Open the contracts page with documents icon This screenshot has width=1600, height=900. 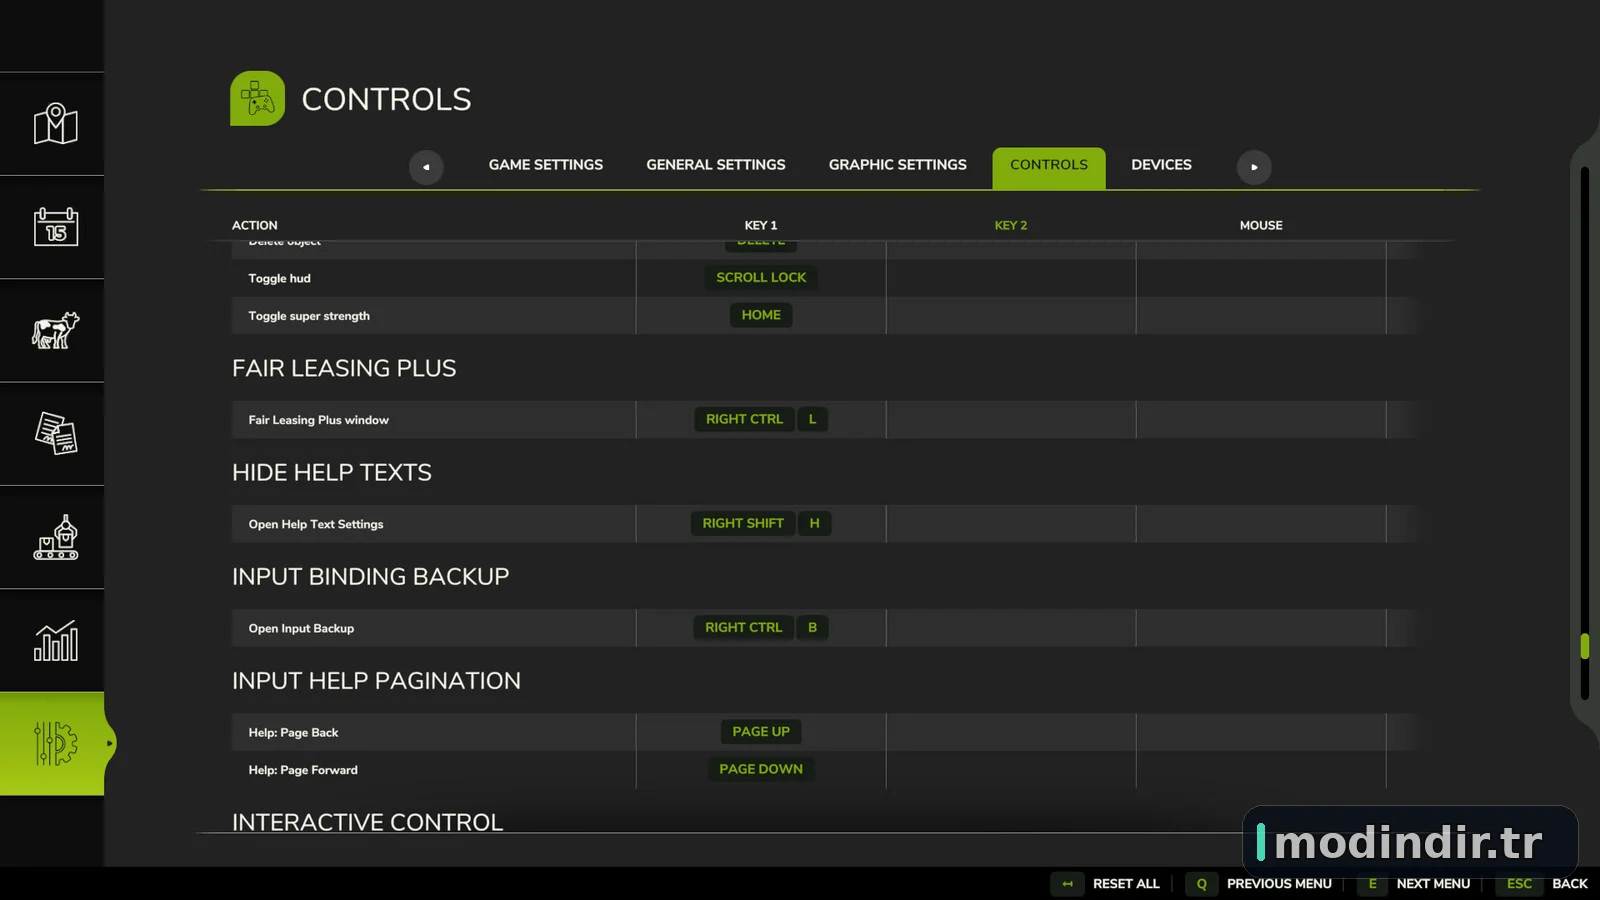[x=55, y=434]
